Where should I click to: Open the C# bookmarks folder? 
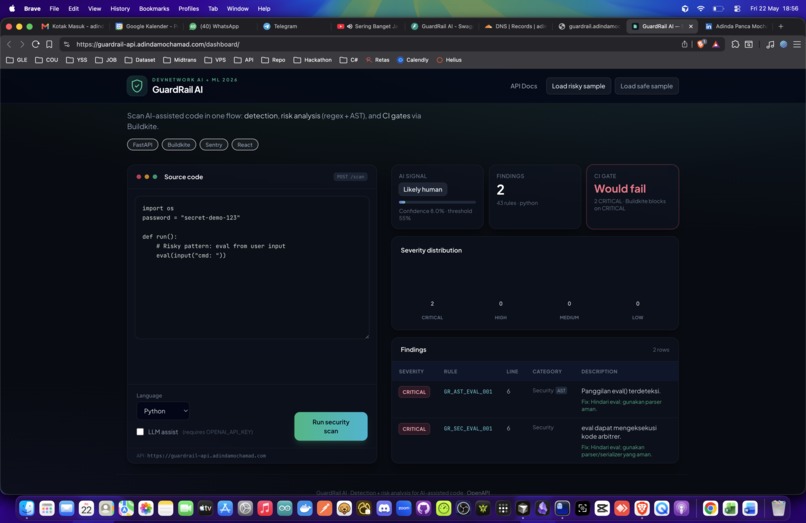349,60
